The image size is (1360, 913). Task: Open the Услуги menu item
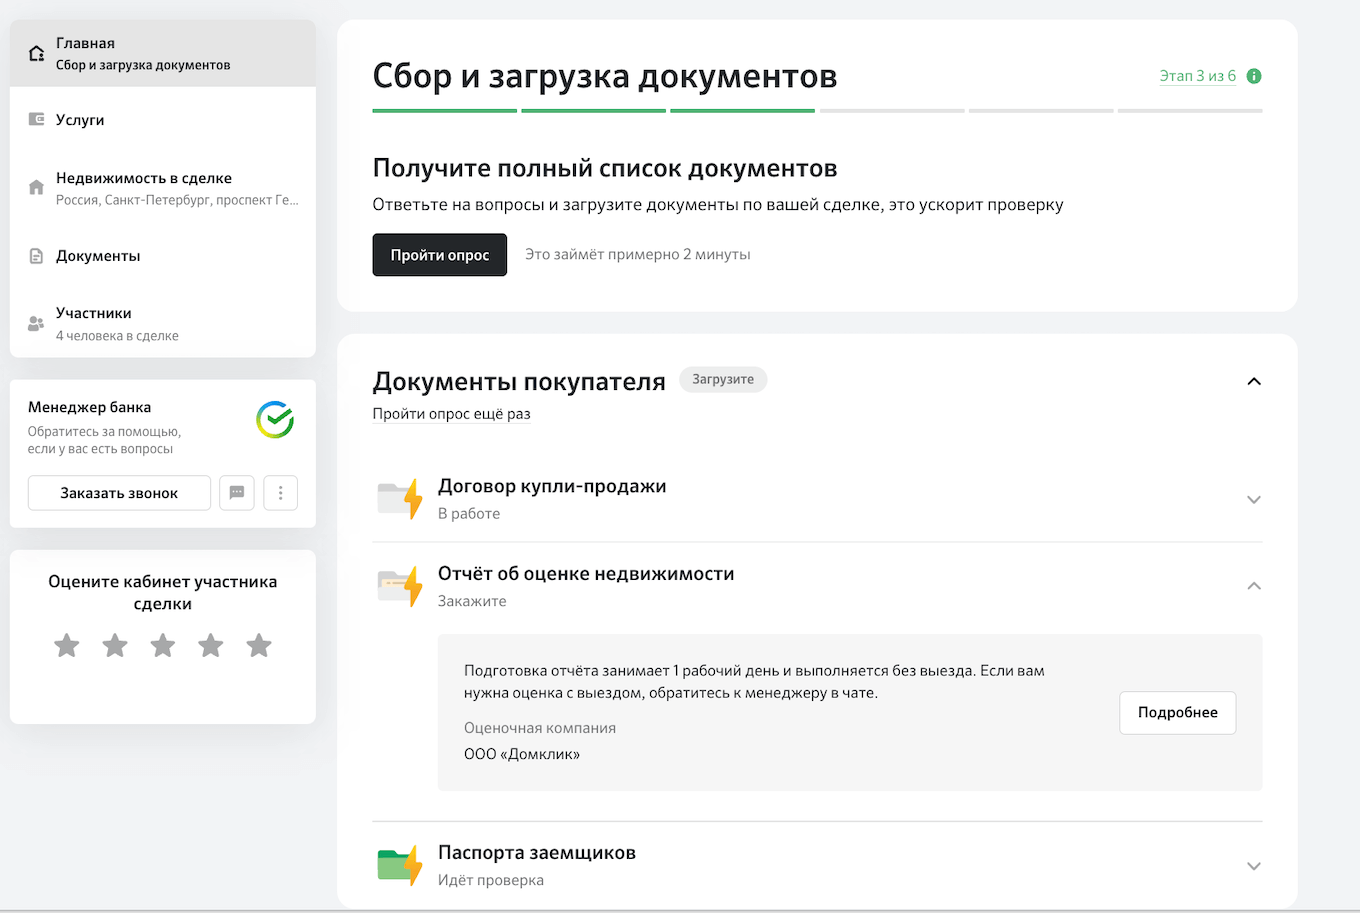point(163,119)
